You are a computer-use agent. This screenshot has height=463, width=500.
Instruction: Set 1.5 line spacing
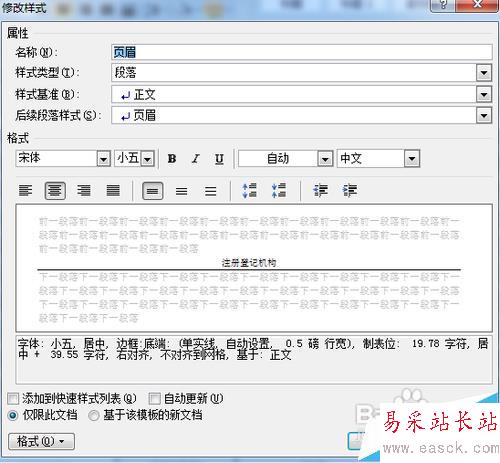pos(182,191)
